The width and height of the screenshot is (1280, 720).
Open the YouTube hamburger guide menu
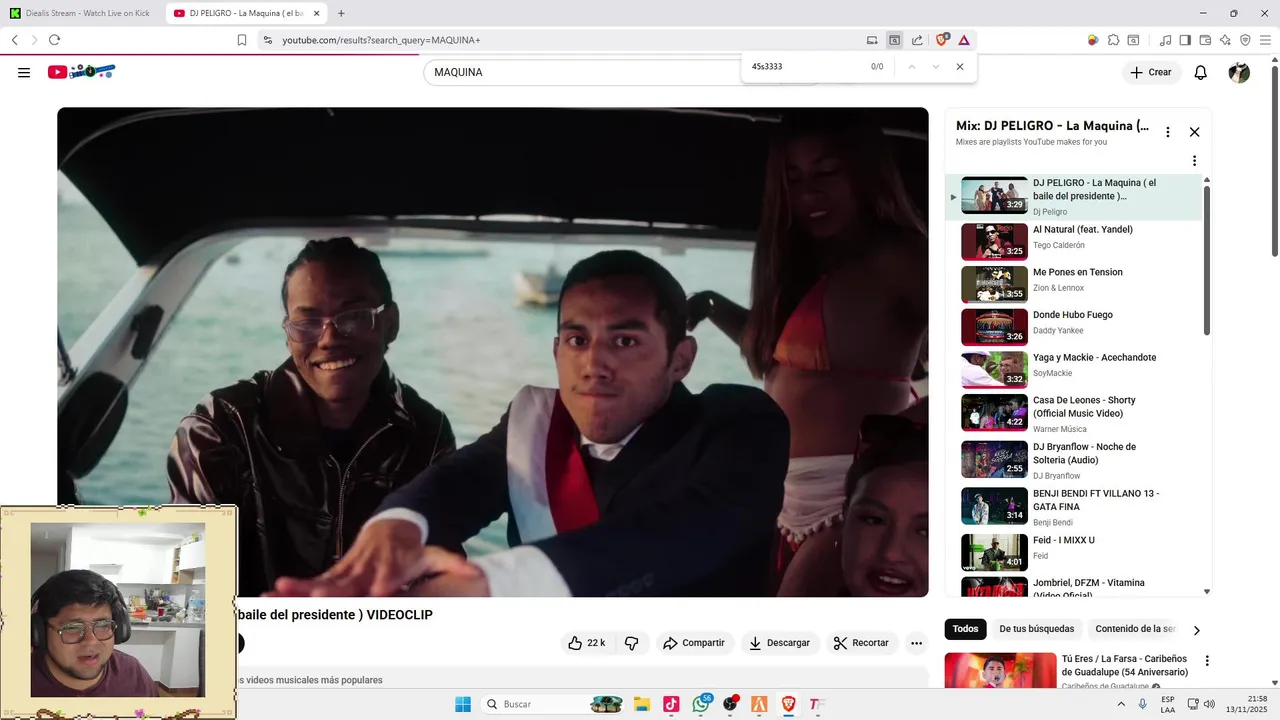(24, 72)
